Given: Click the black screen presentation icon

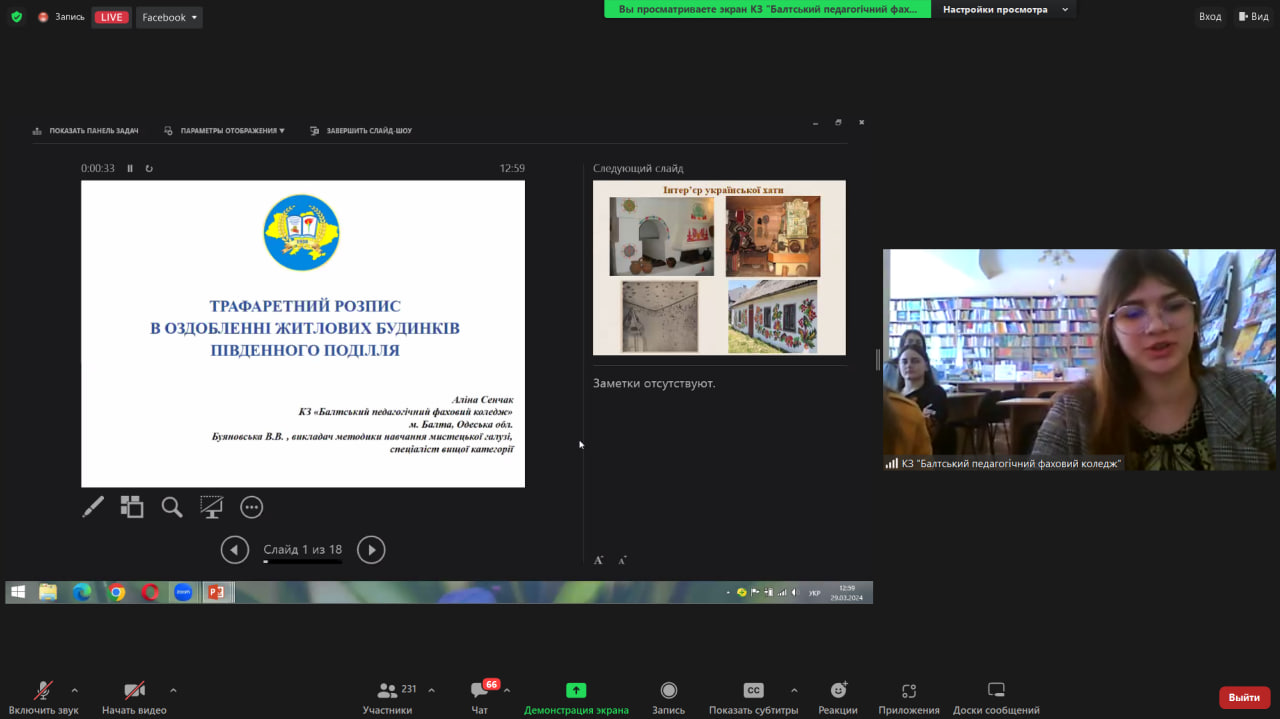Looking at the screenshot, I should point(211,507).
